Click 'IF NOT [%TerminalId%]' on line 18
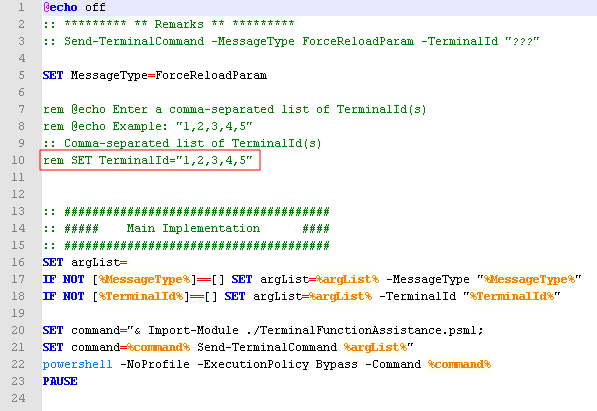The width and height of the screenshot is (597, 411). [x=116, y=296]
